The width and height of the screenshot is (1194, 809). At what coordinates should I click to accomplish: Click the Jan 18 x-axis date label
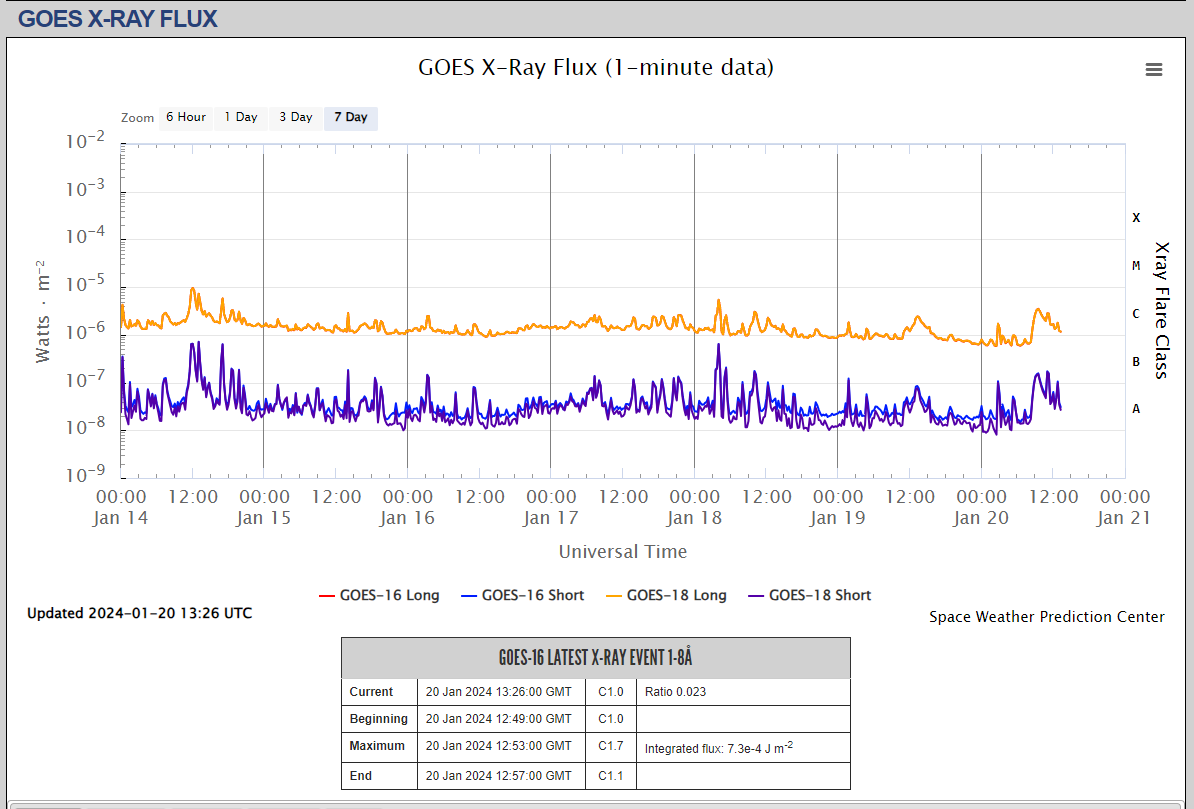pos(694,518)
